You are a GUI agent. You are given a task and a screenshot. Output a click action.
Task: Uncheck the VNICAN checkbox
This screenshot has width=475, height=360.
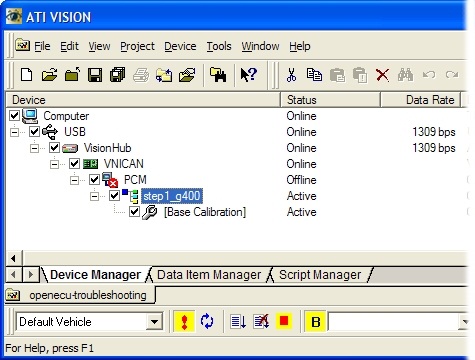[x=74, y=164]
